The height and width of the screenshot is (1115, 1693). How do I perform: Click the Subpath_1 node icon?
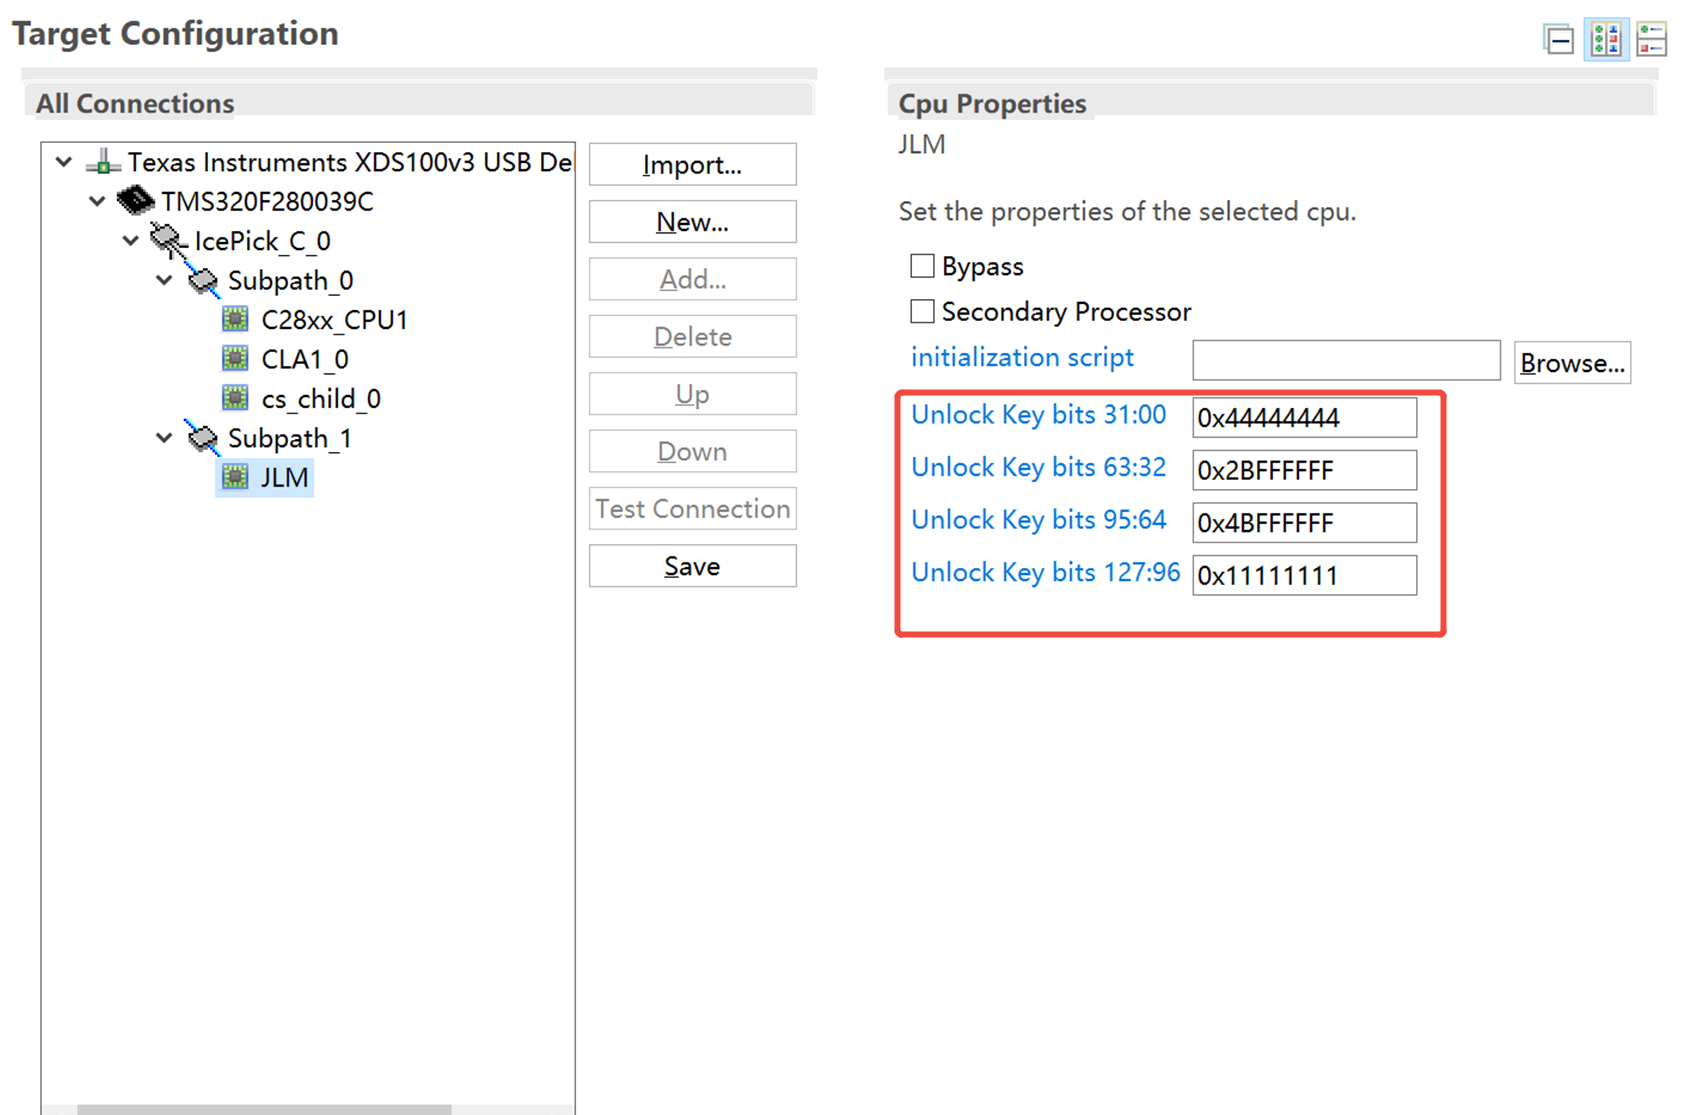[x=203, y=438]
